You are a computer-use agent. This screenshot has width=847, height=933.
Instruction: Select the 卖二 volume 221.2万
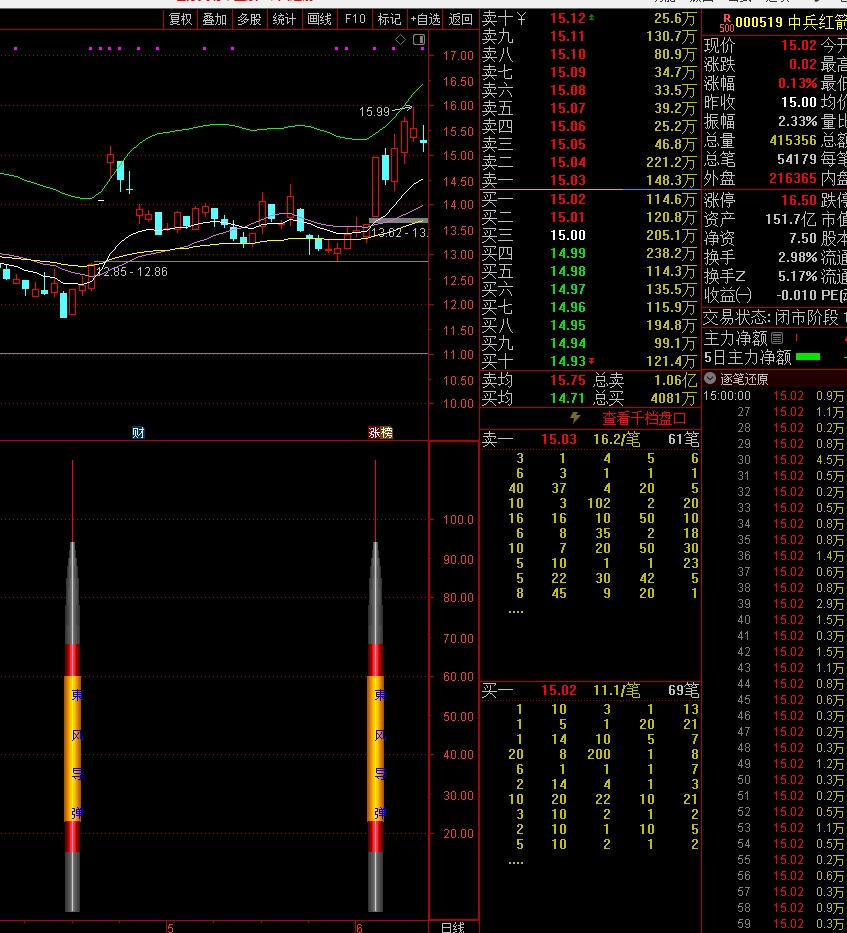pos(671,162)
